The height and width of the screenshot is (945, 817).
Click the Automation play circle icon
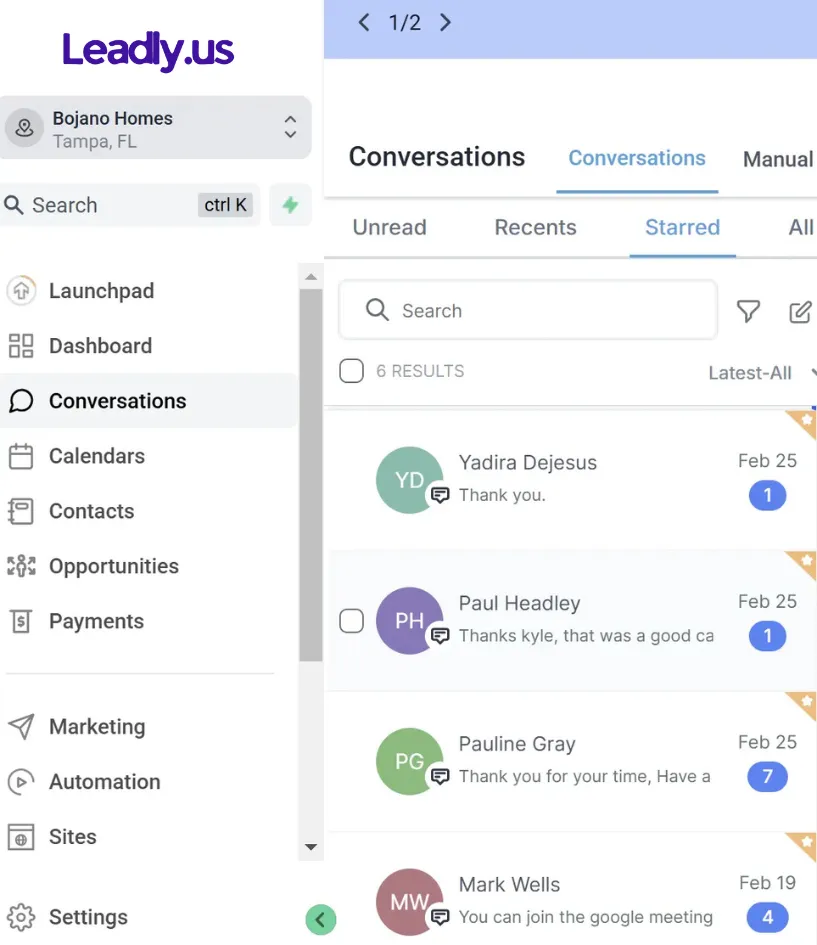click(x=21, y=782)
